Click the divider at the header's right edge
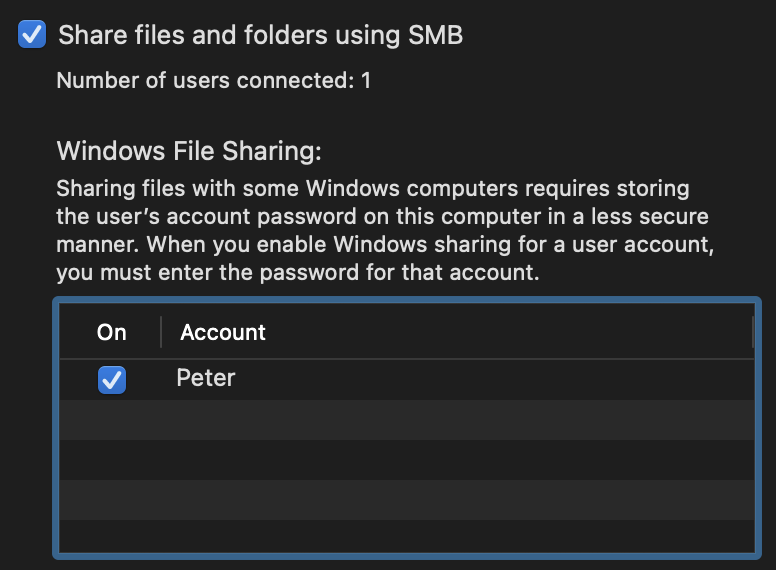The width and height of the screenshot is (776, 570). [752, 333]
